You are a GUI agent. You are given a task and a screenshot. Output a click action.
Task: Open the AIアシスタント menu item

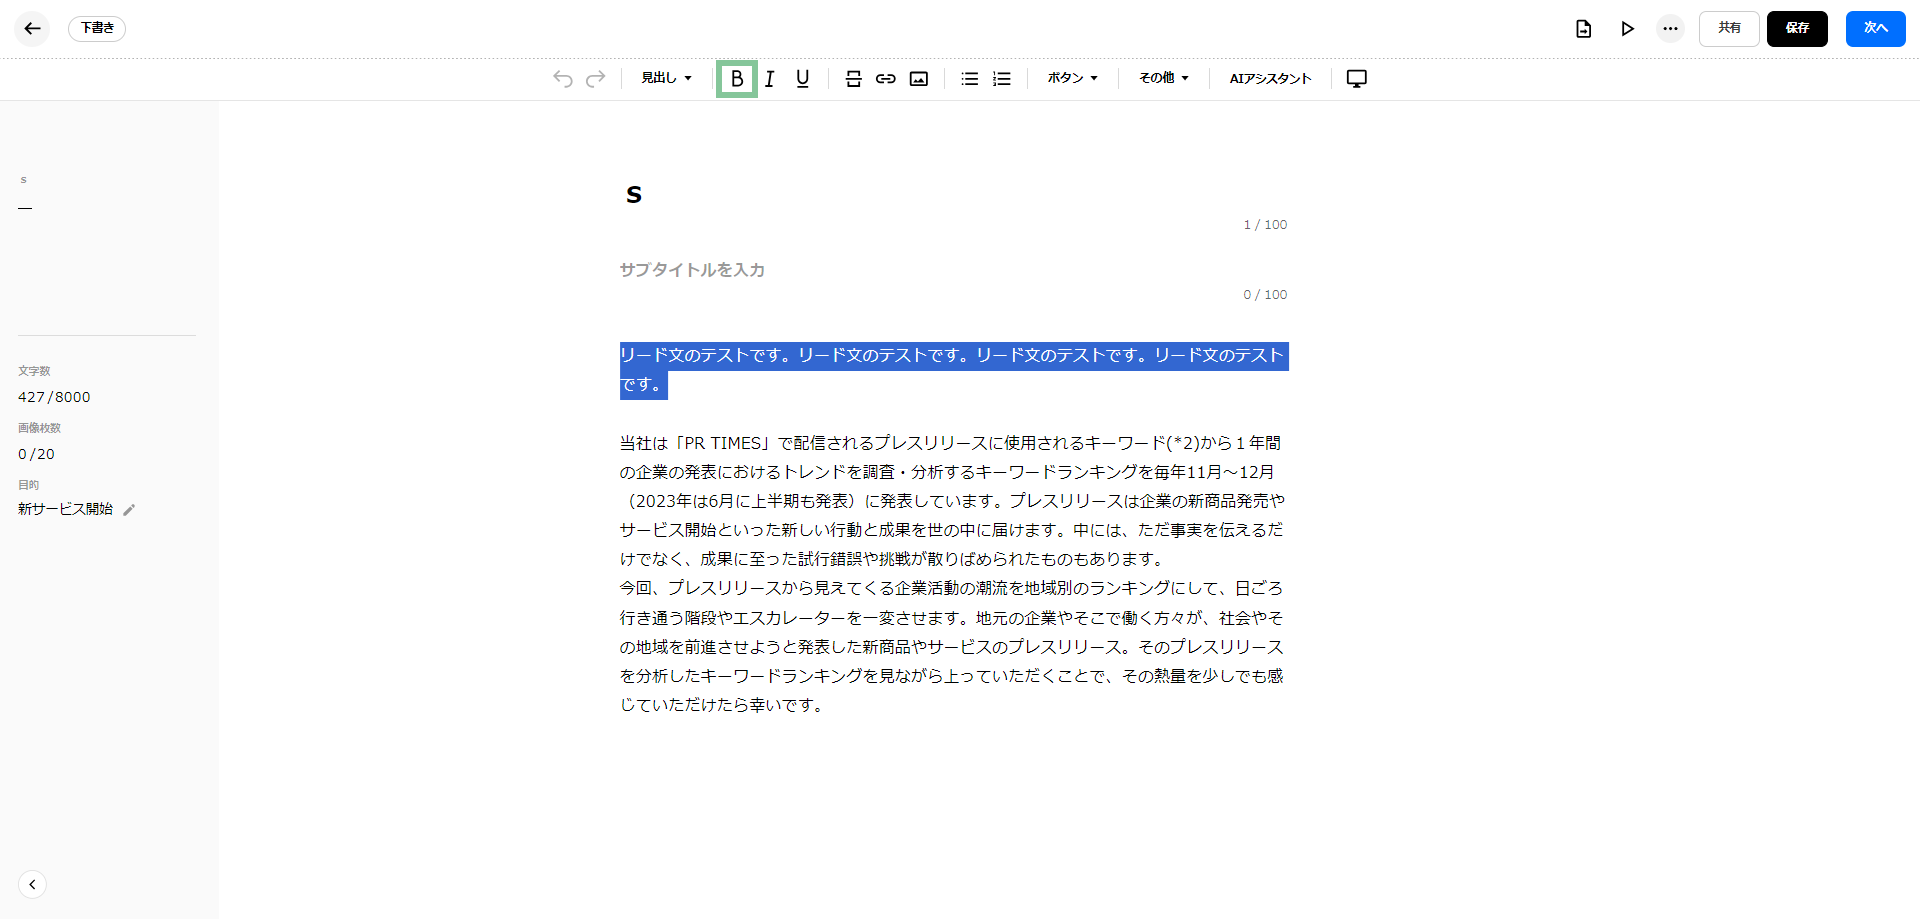1270,79
